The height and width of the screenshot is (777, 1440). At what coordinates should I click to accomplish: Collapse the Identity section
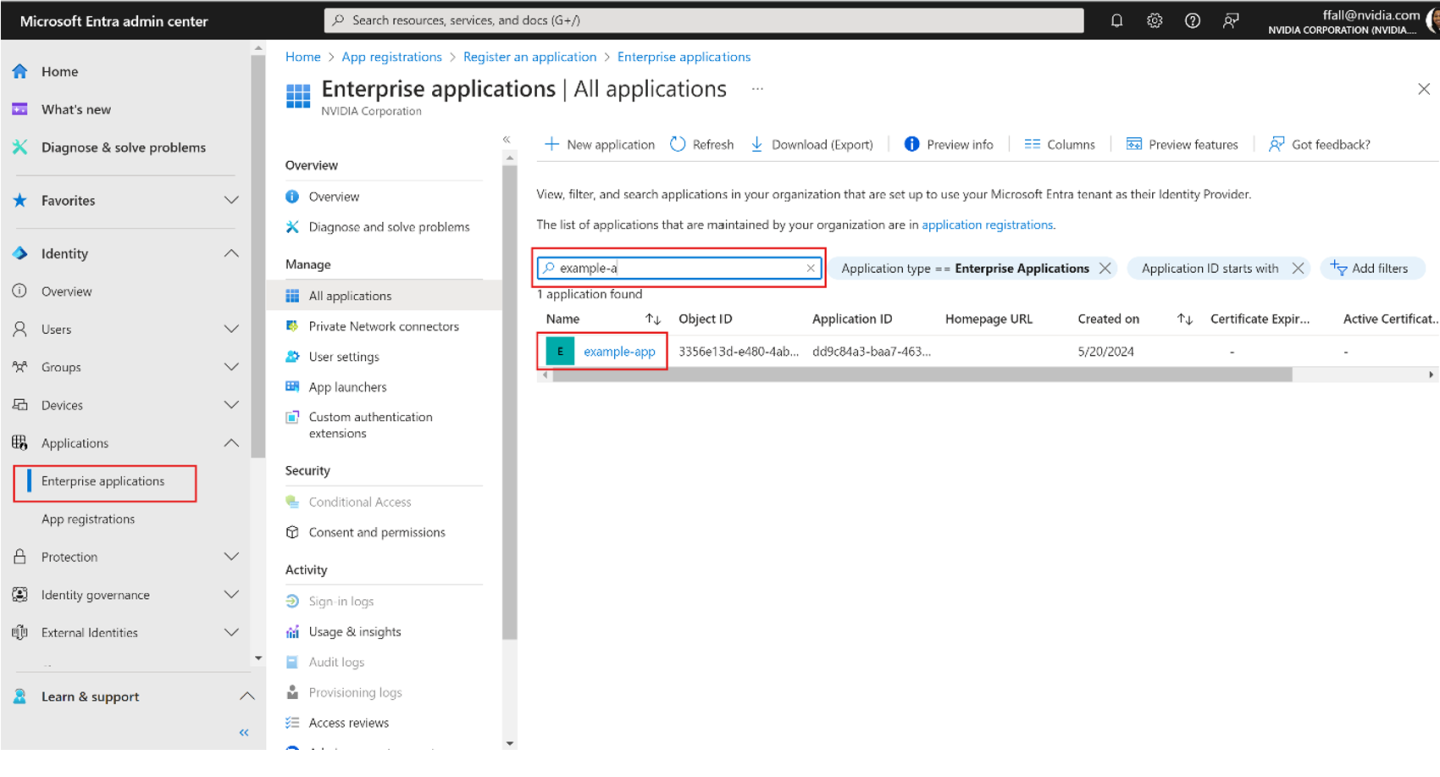231,254
